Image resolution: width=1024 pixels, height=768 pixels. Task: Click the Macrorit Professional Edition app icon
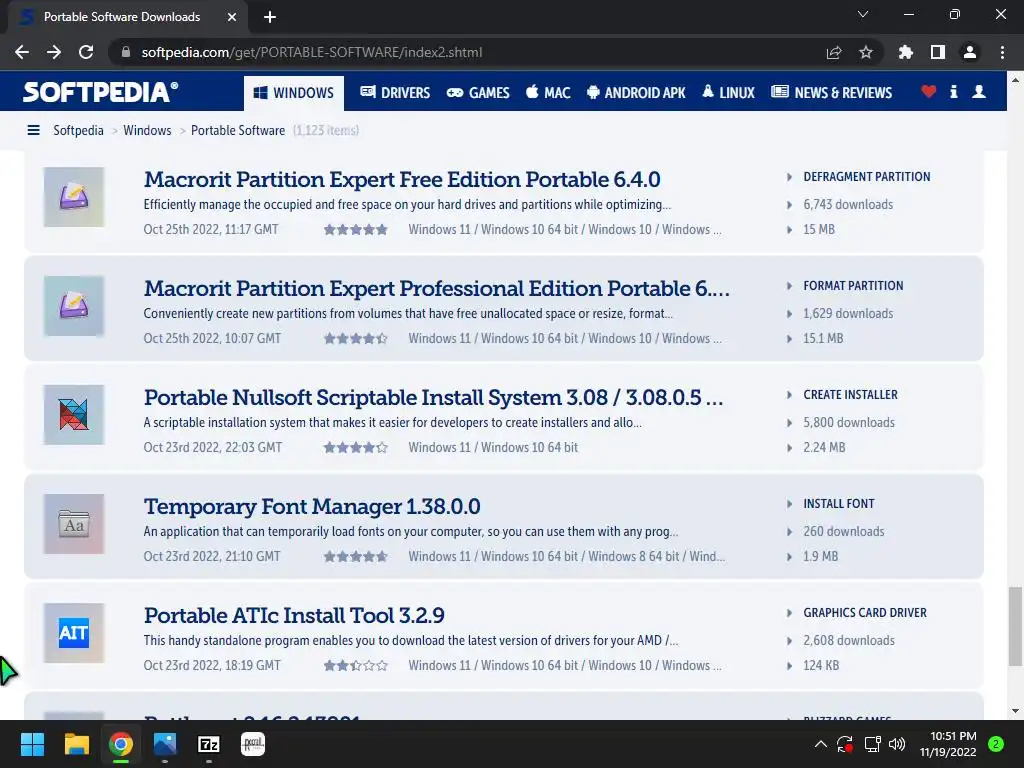click(74, 306)
